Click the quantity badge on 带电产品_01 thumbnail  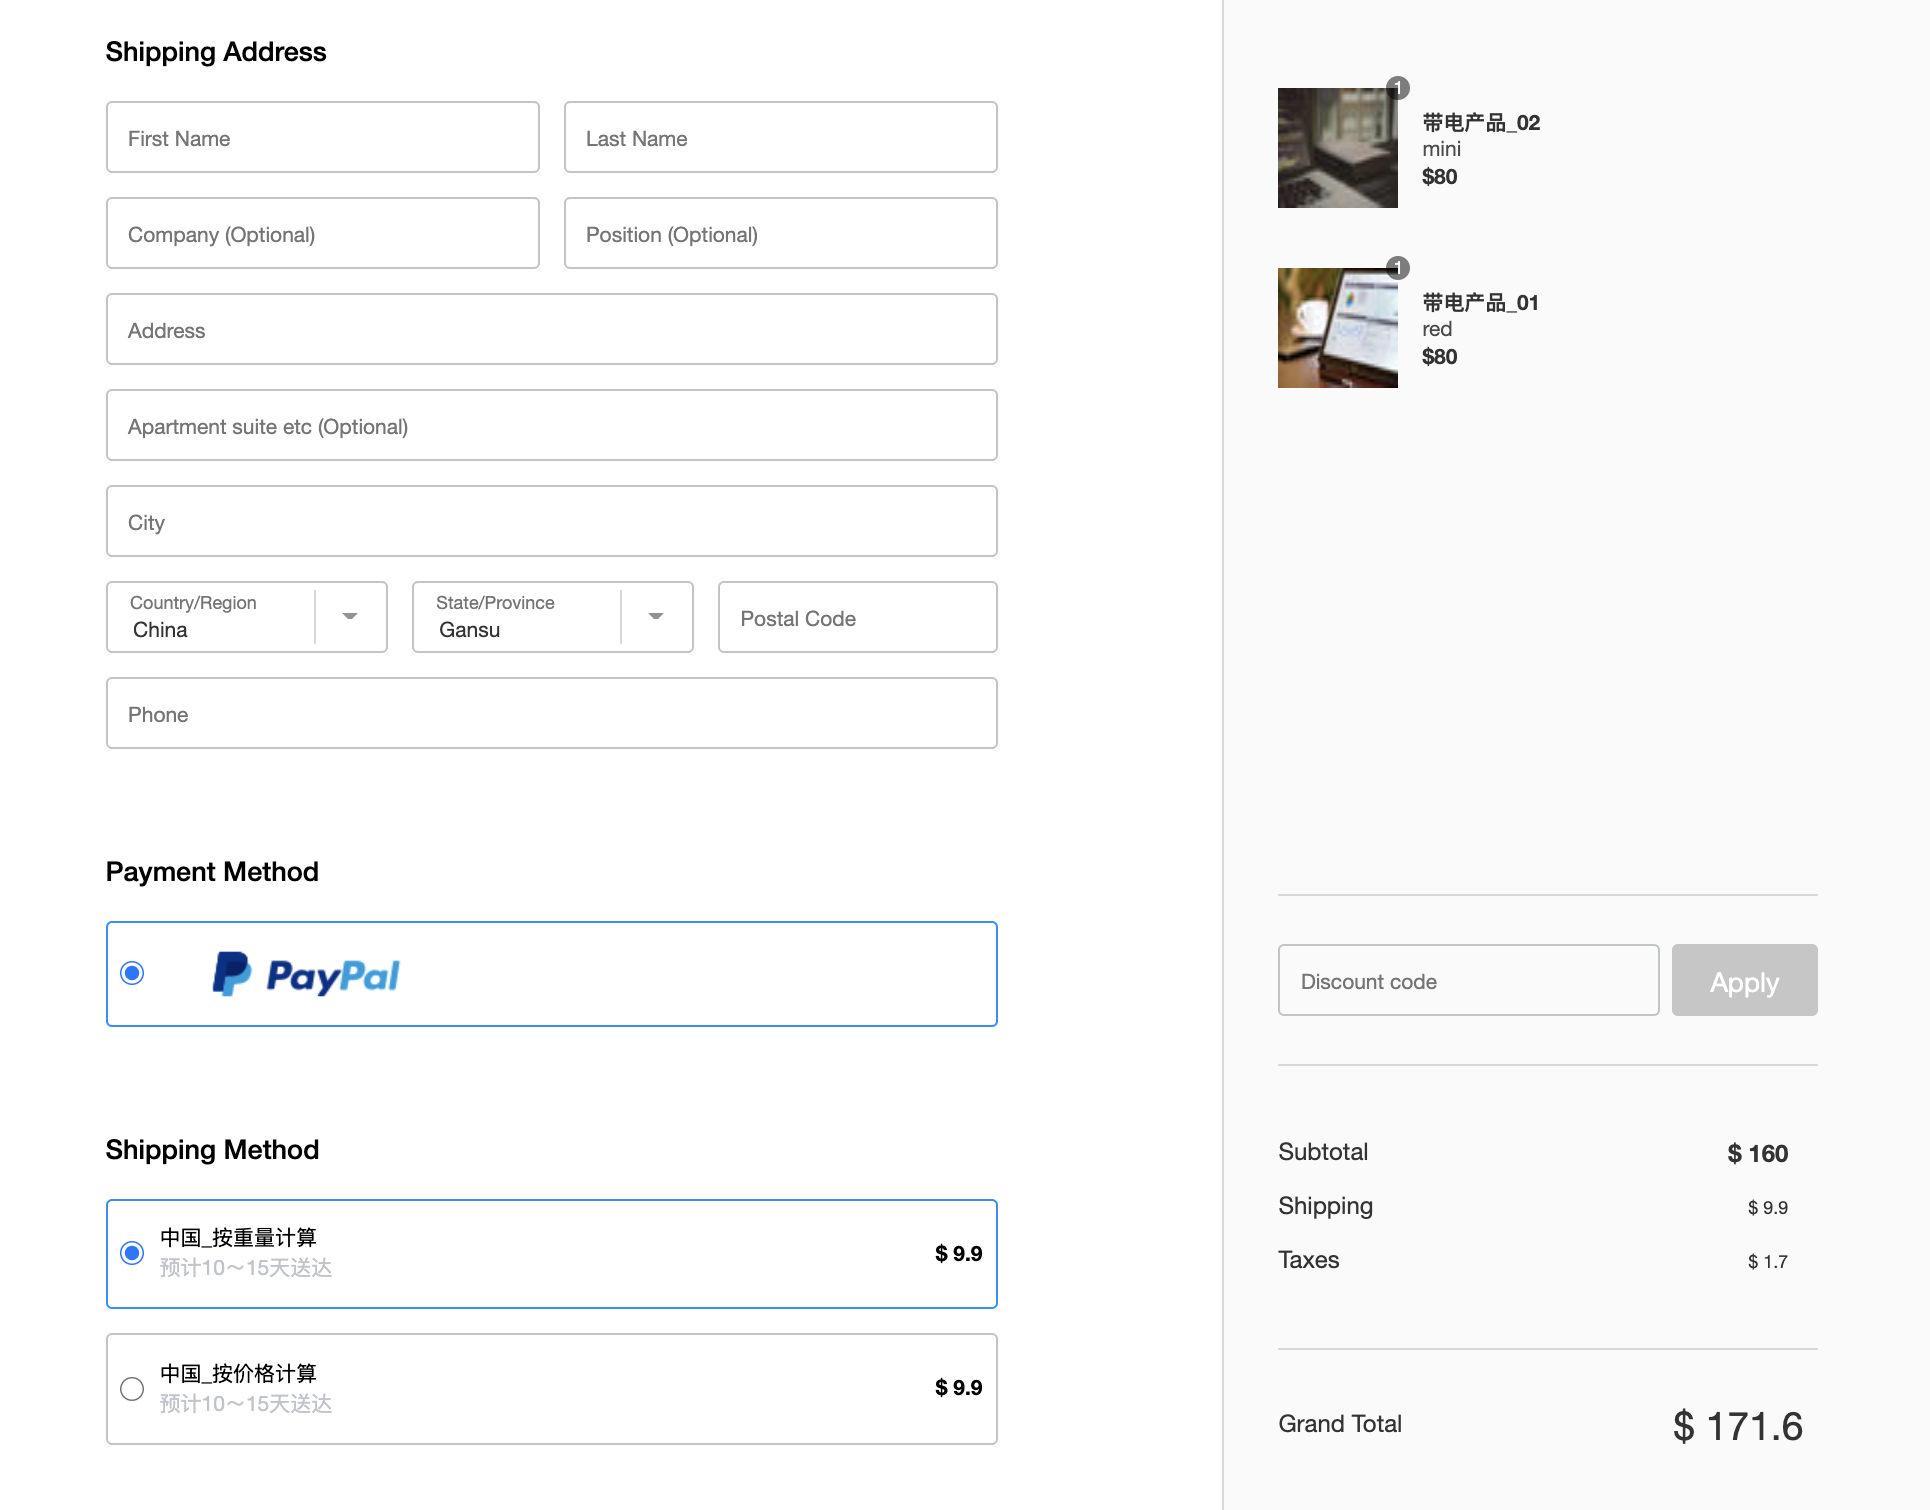tap(1398, 268)
